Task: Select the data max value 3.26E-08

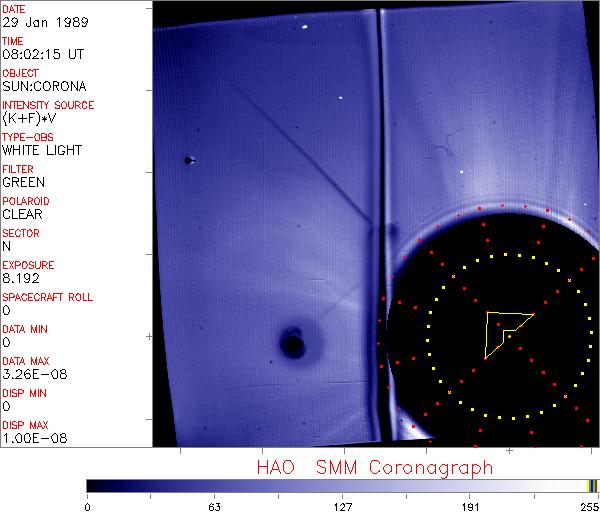Action: click(x=35, y=374)
